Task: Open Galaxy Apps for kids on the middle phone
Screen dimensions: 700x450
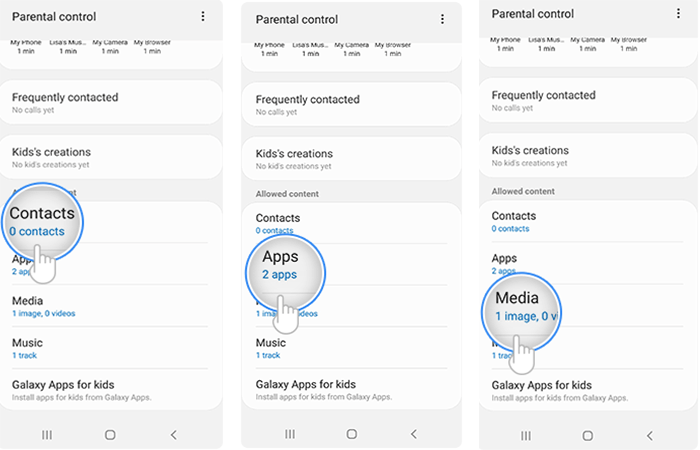Action: click(351, 390)
